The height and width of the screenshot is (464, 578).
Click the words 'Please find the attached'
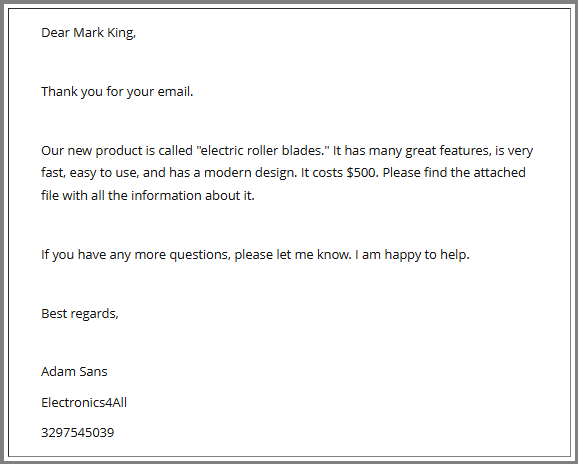[x=454, y=172]
